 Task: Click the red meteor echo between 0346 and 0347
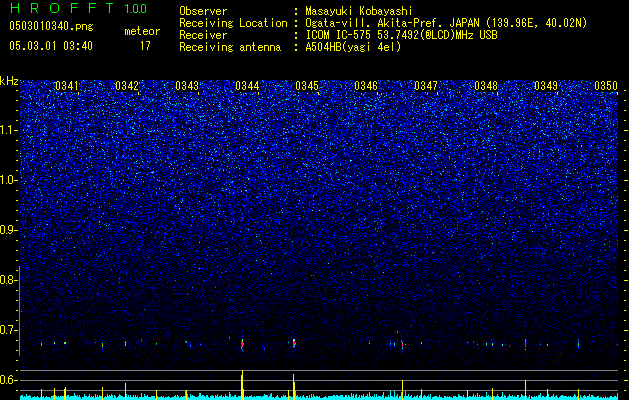click(x=402, y=345)
